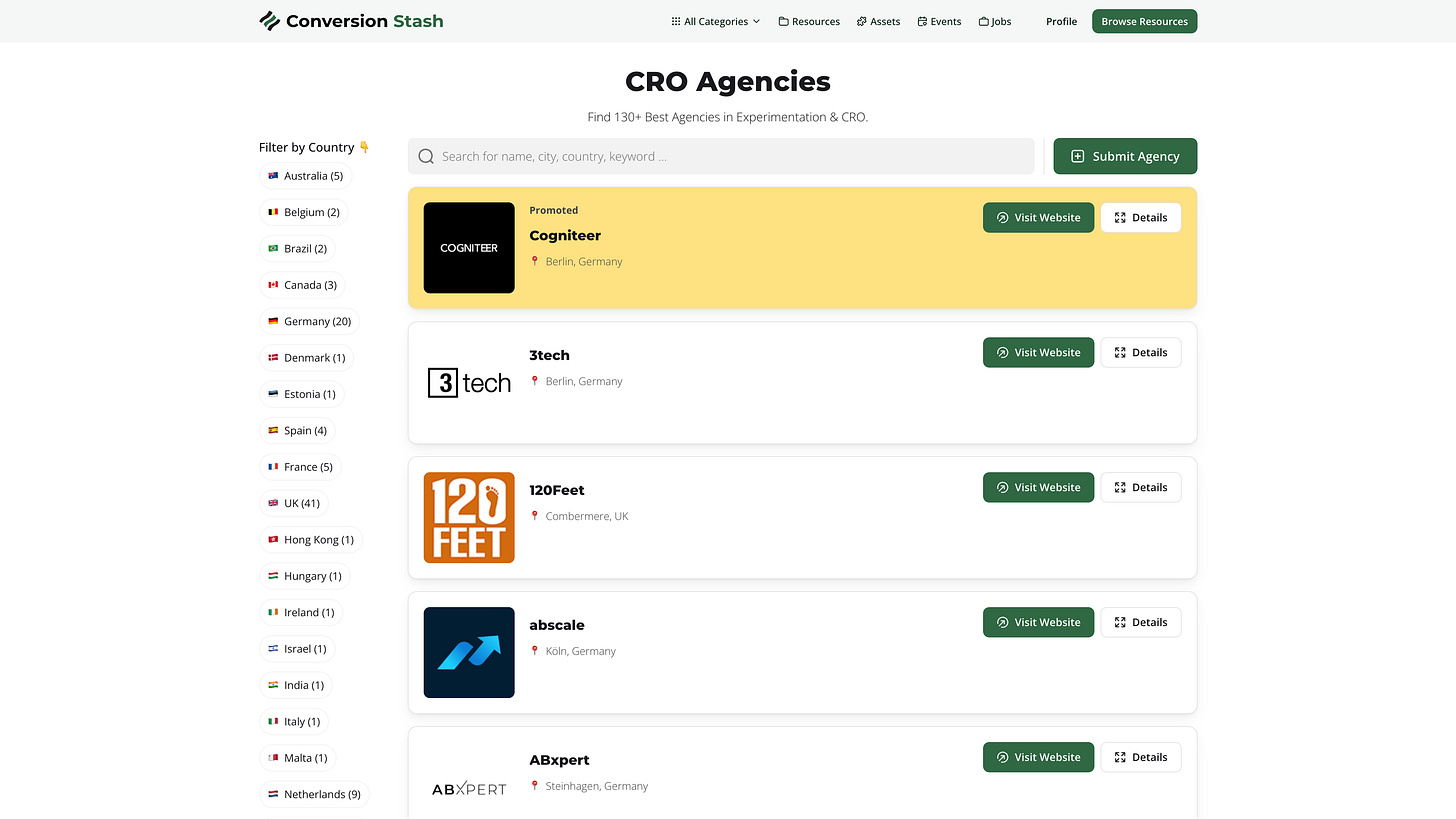Open the All Categories dropdown

[715, 20]
